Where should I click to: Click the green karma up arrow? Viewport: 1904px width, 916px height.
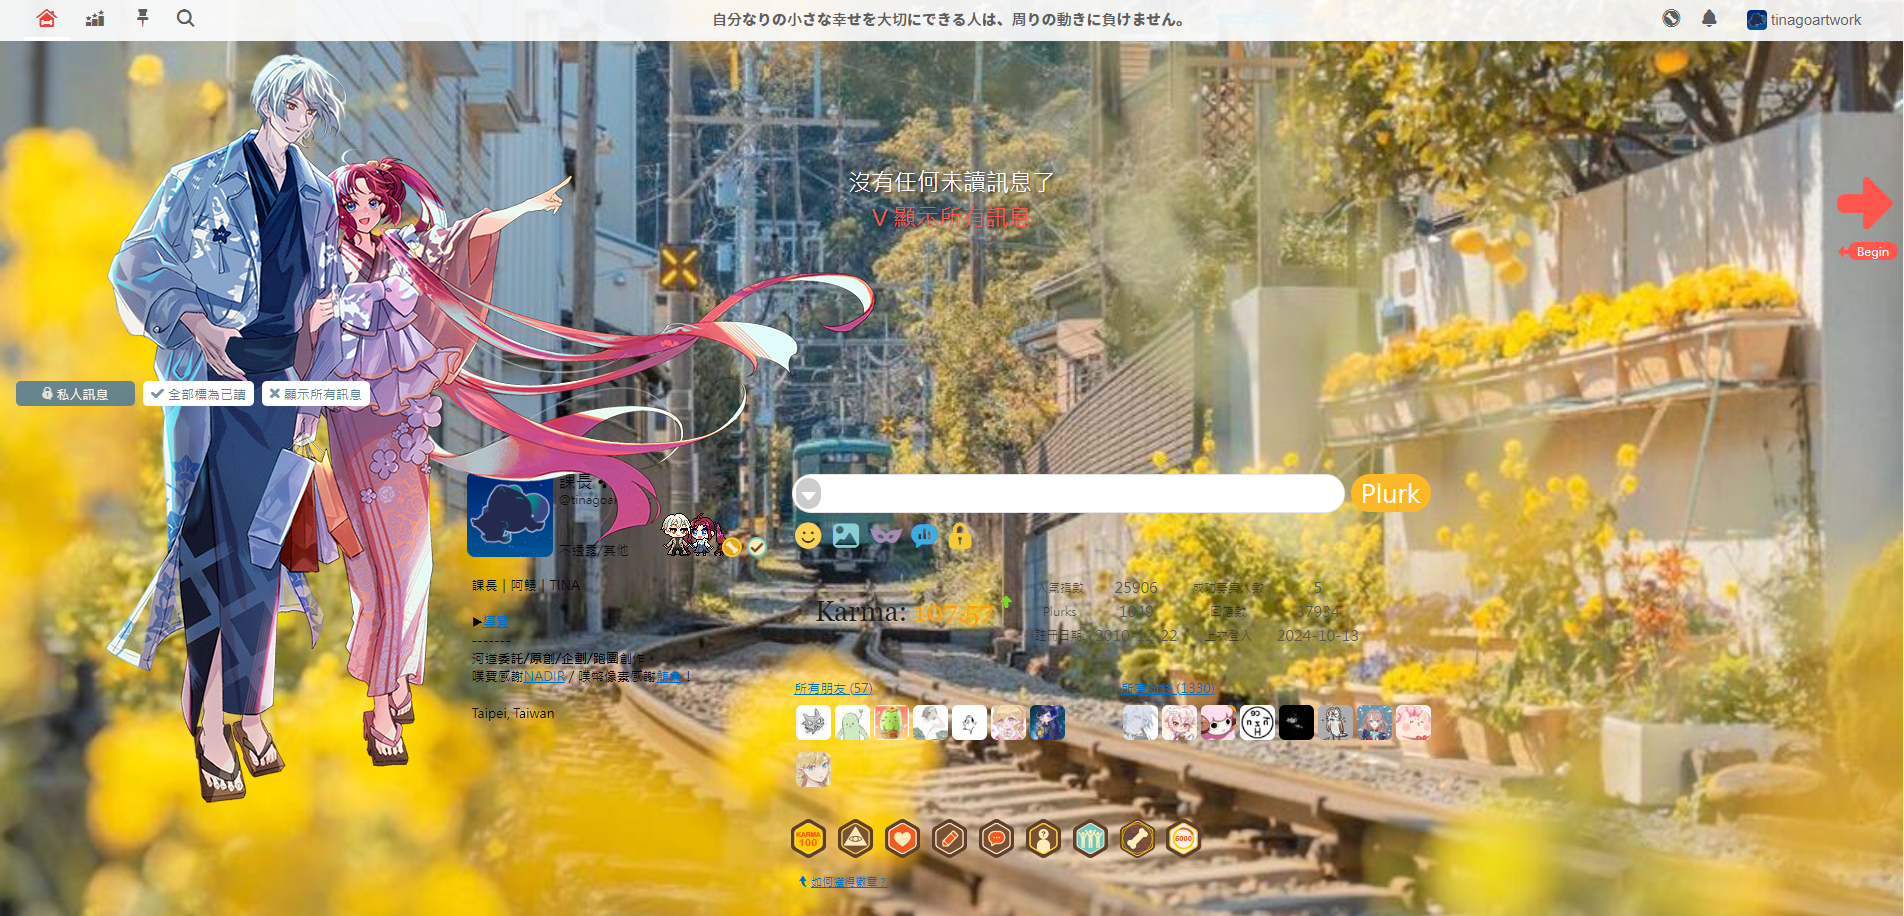(1007, 602)
